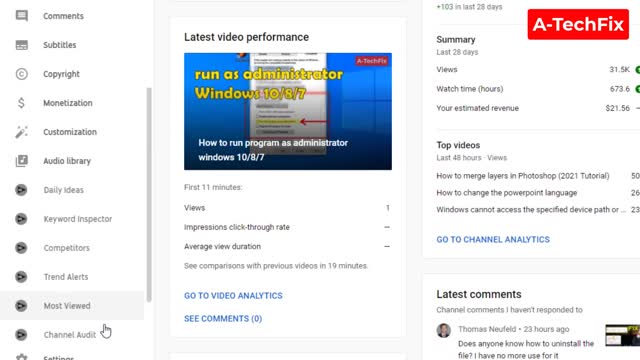Open Trend Alerts from sidebar
Image resolution: width=640 pixels, height=360 pixels.
pyautogui.click(x=66, y=277)
